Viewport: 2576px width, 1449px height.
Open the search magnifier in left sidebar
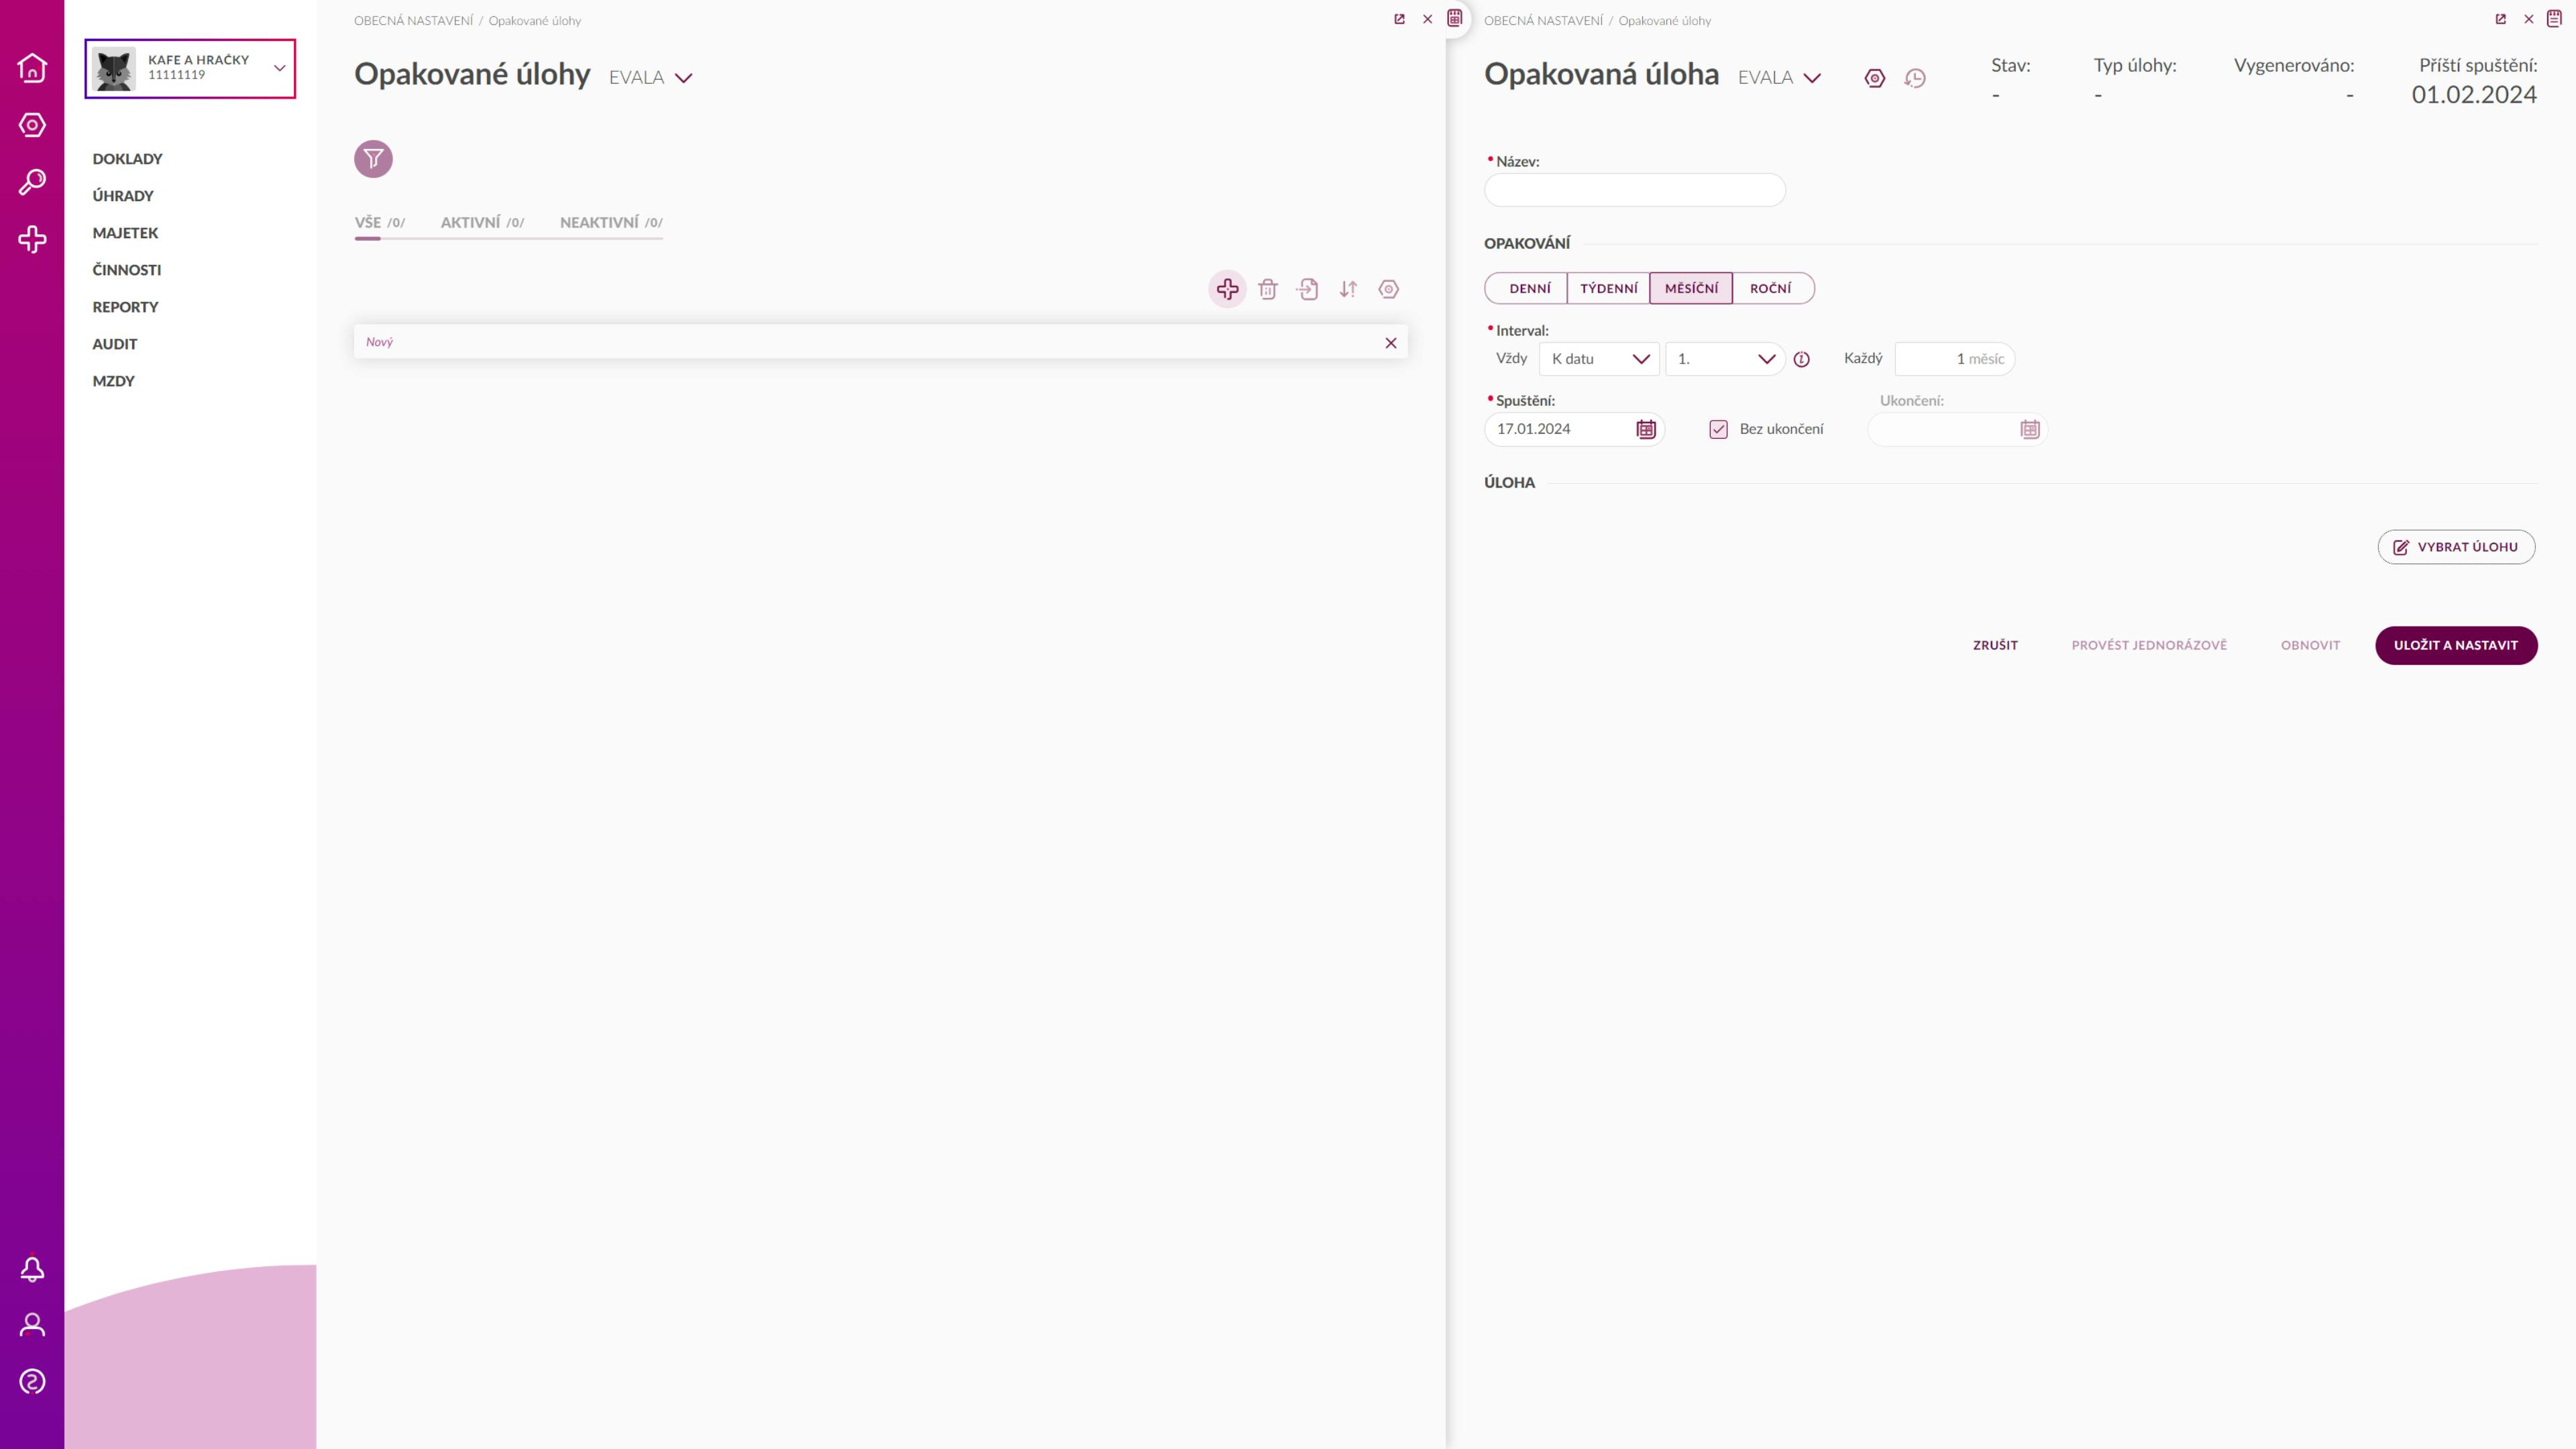click(x=32, y=182)
